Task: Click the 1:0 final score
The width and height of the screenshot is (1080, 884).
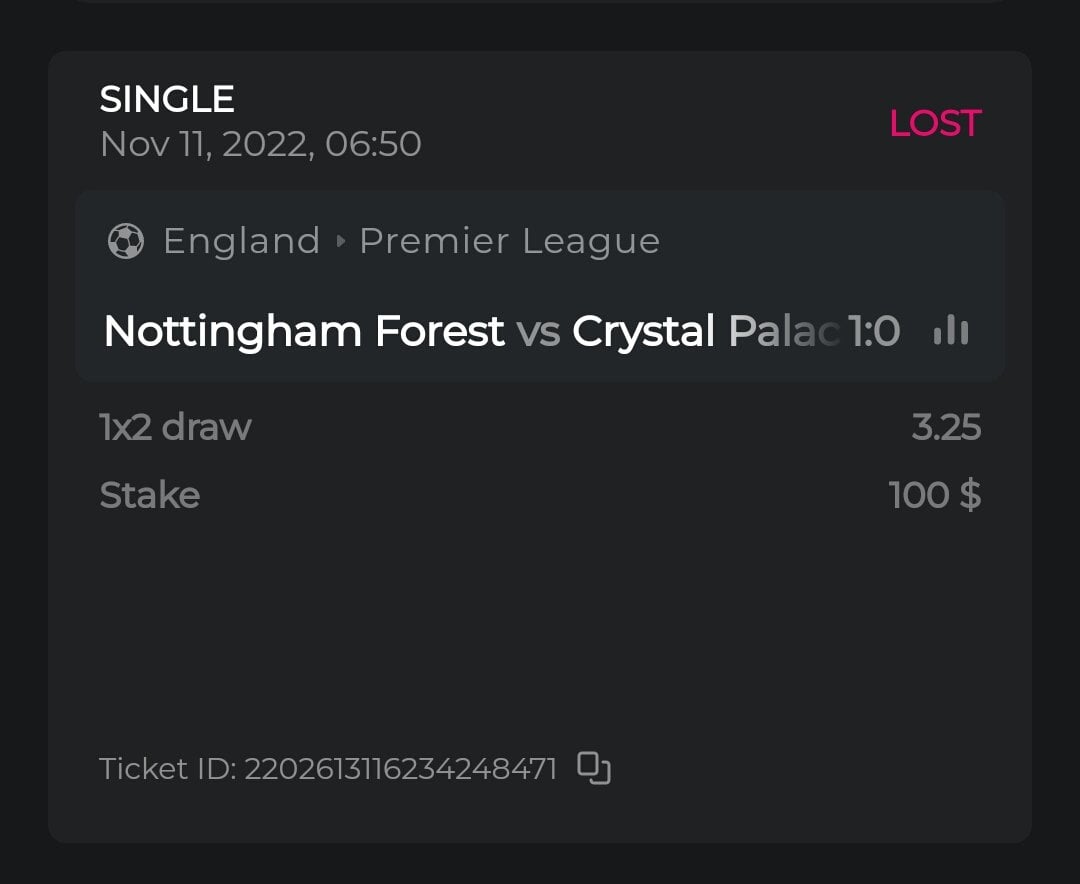Action: [874, 331]
